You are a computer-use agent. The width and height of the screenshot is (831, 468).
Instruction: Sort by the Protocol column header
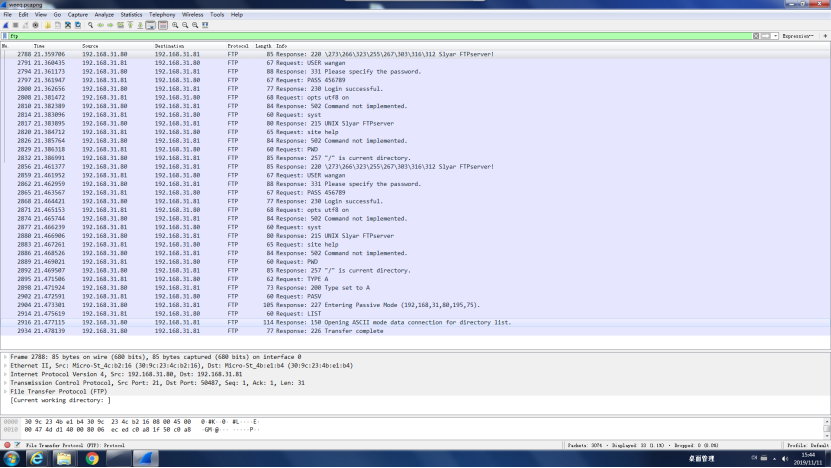238,46
